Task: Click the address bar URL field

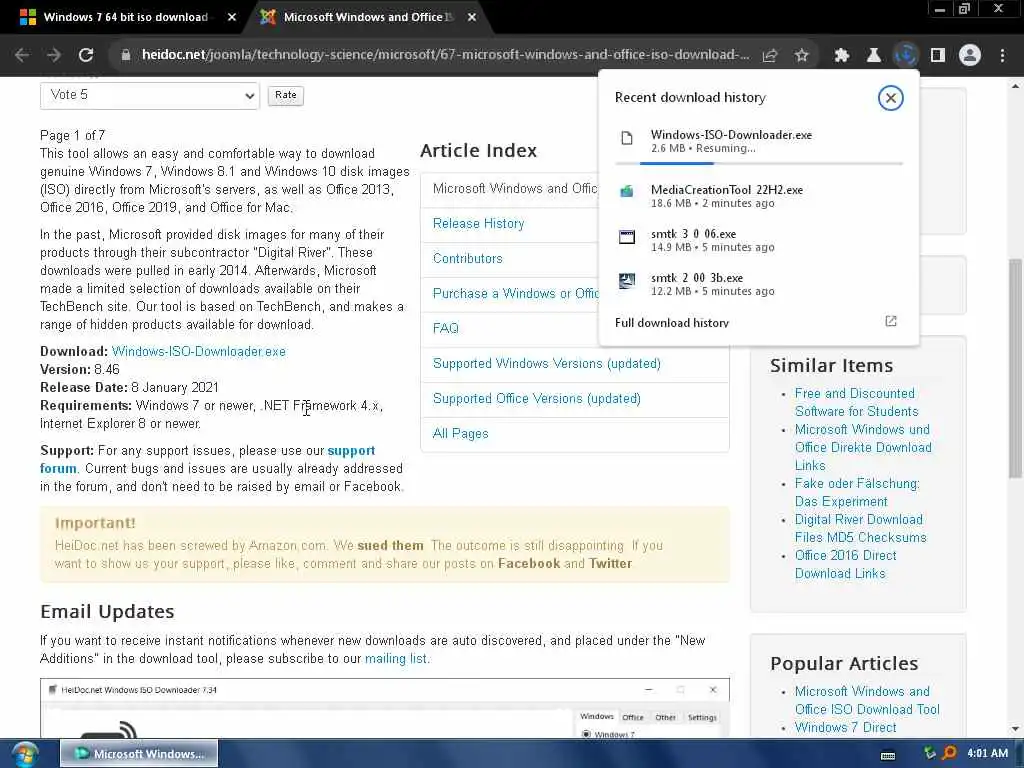Action: click(x=445, y=55)
